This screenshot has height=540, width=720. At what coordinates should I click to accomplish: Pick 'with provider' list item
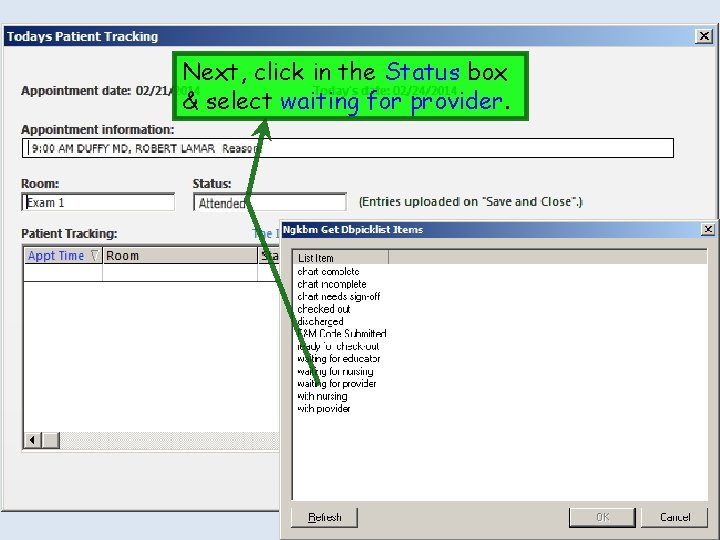323,408
